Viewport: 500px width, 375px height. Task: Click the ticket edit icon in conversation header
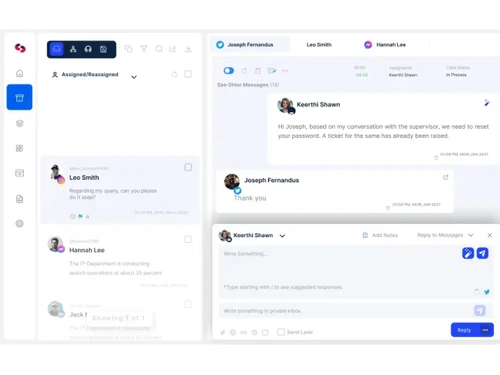[272, 71]
